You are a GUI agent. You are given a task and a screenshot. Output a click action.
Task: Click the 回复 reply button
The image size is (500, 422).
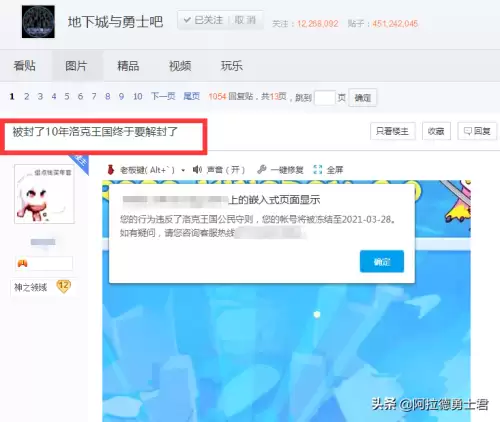tap(477, 131)
